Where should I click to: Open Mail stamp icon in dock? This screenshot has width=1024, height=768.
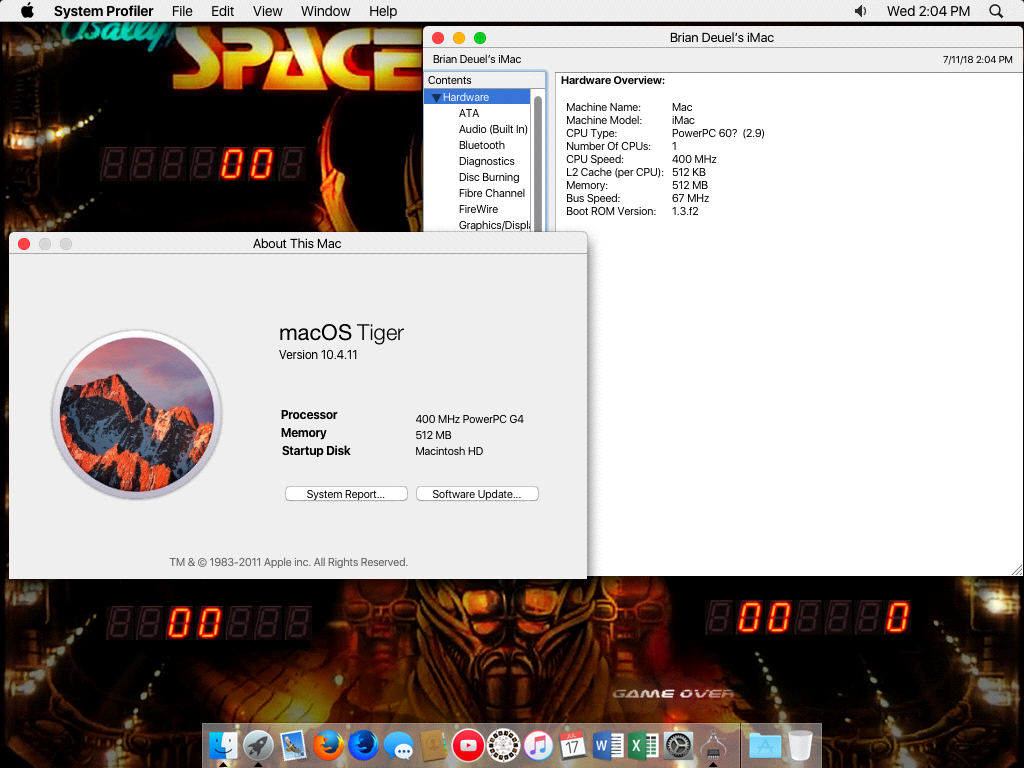click(293, 745)
